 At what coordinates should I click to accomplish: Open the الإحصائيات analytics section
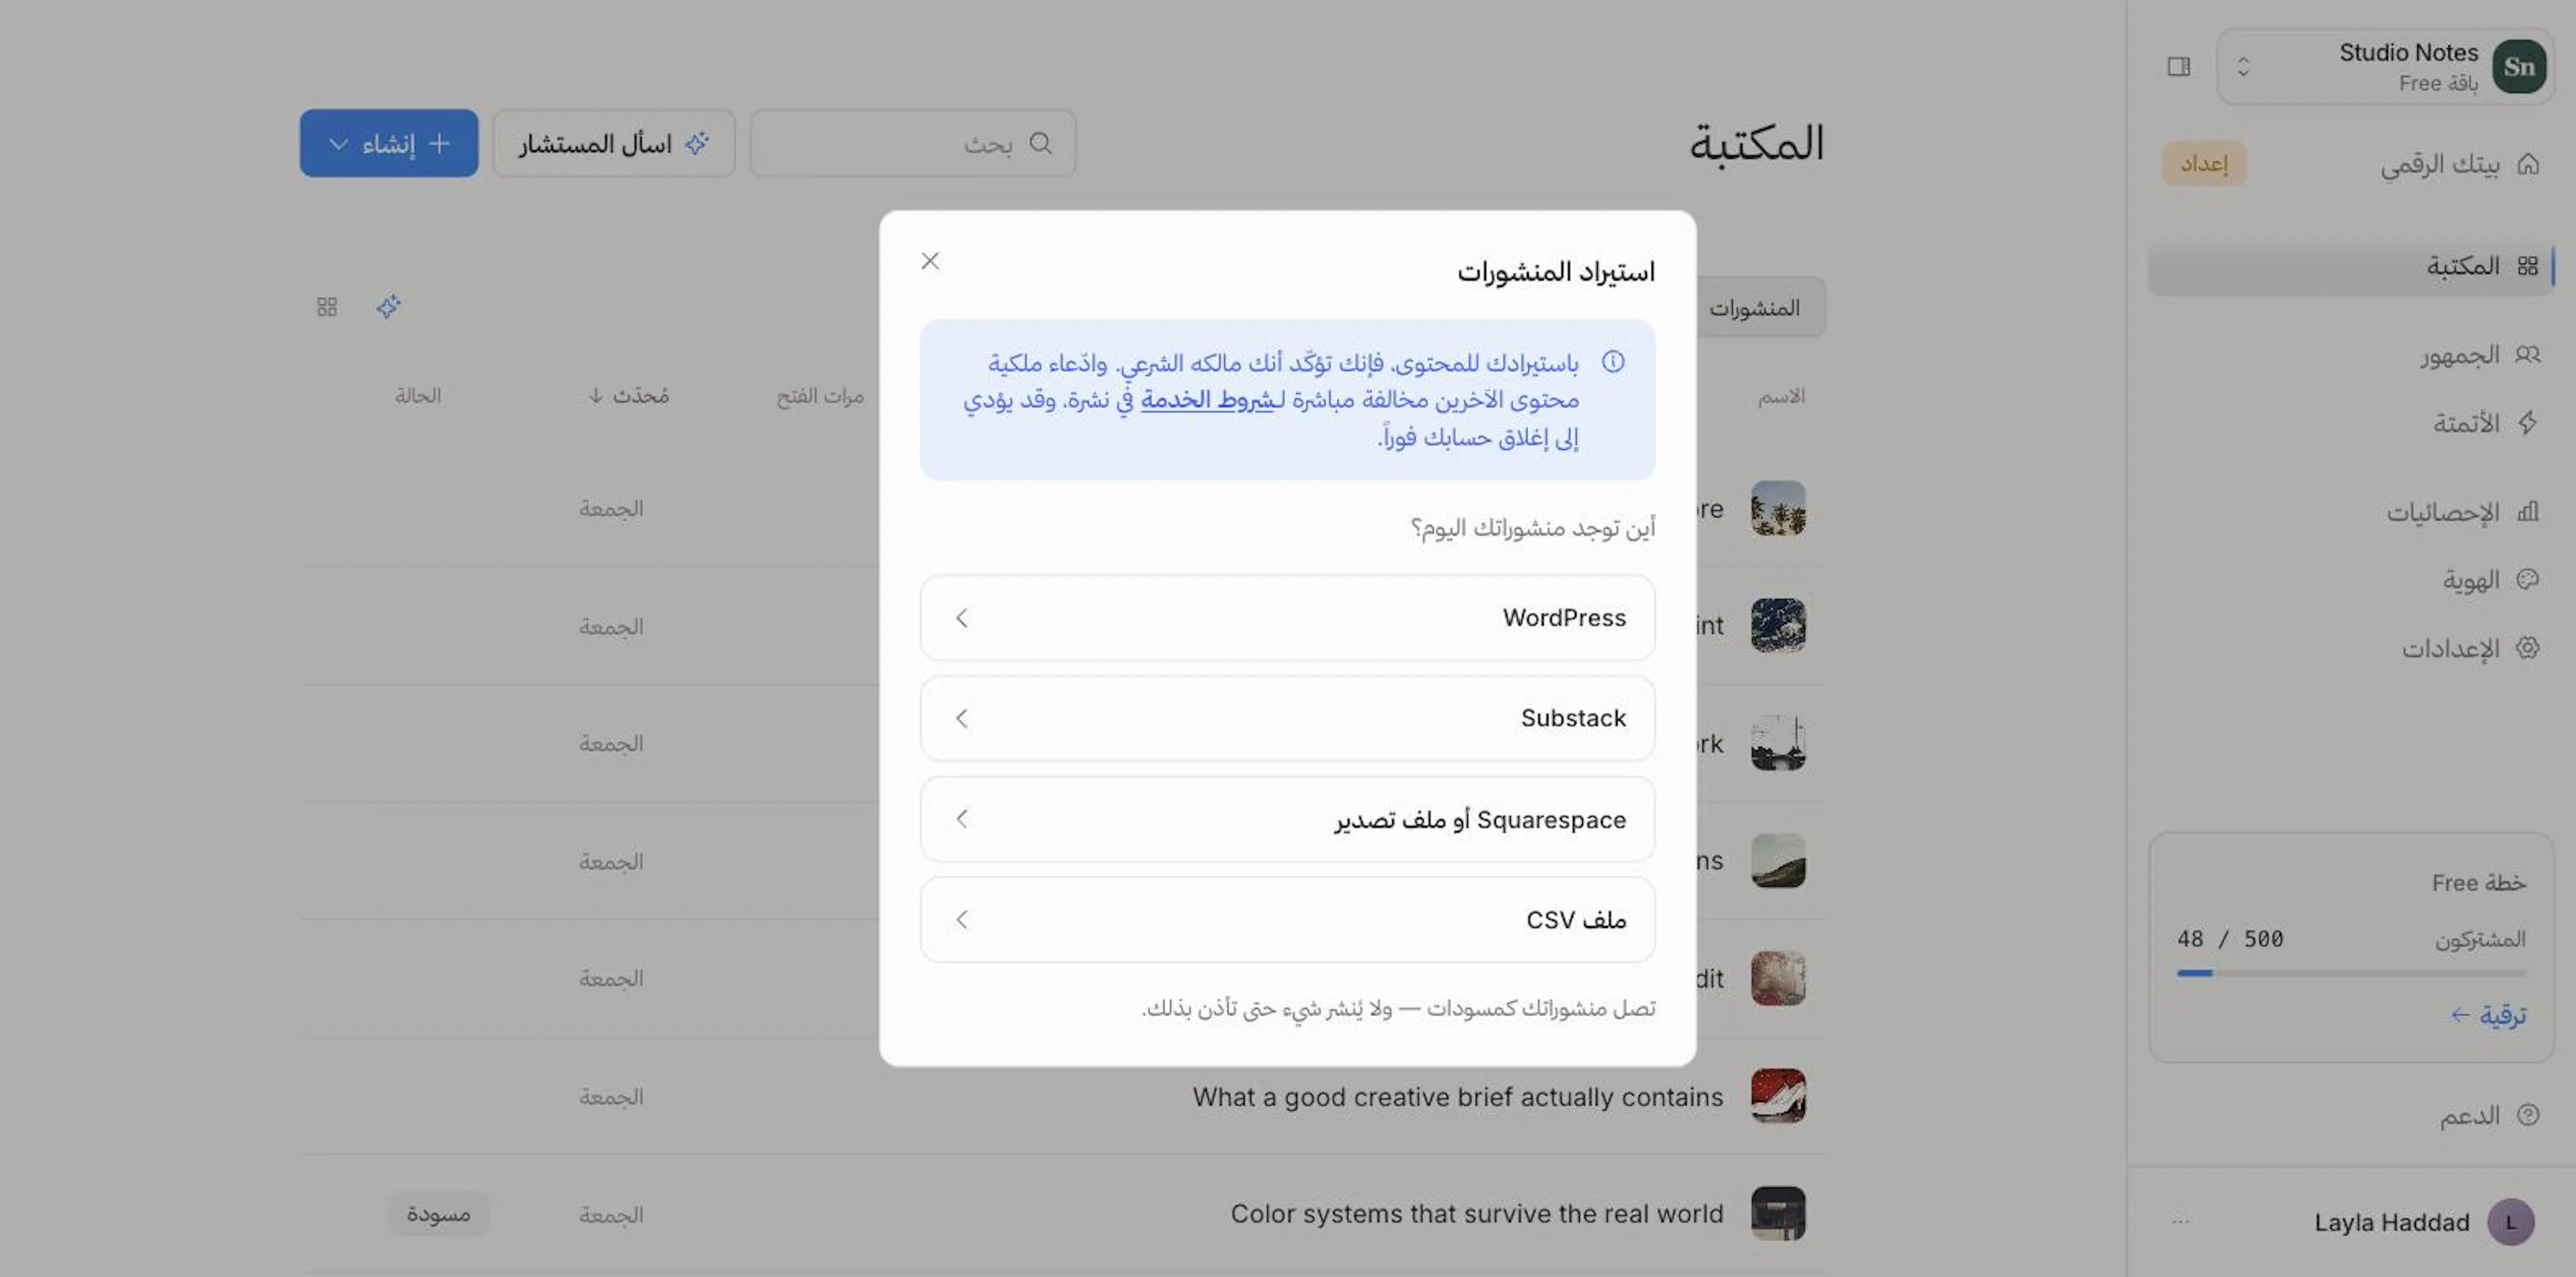pyautogui.click(x=2463, y=512)
